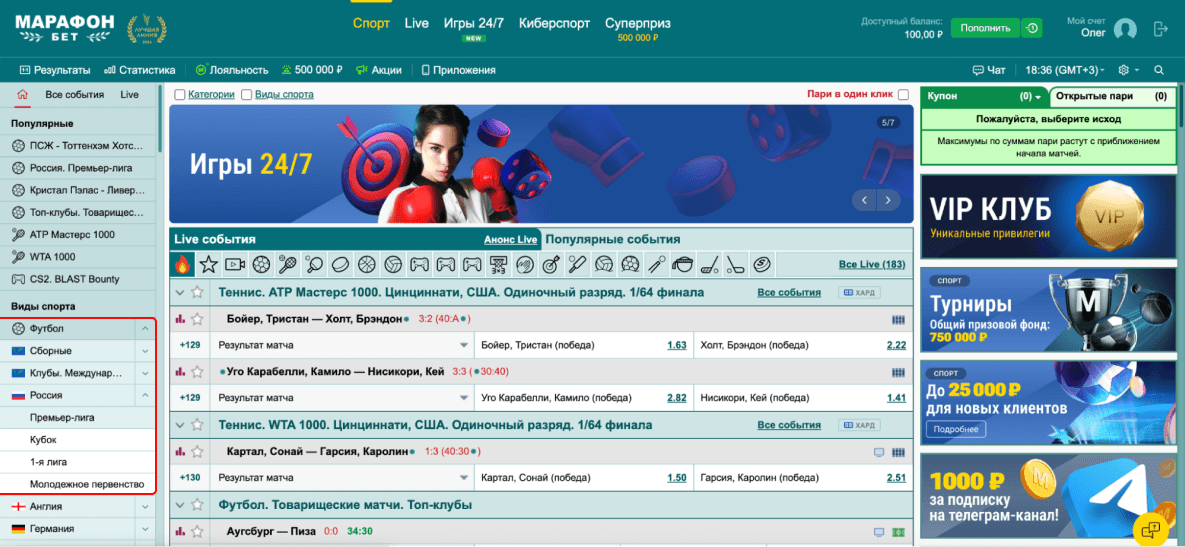Viewport: 1185px width, 547px height.
Task: Add Бойер — Холт match to favorites star
Action: pyautogui.click(x=197, y=319)
